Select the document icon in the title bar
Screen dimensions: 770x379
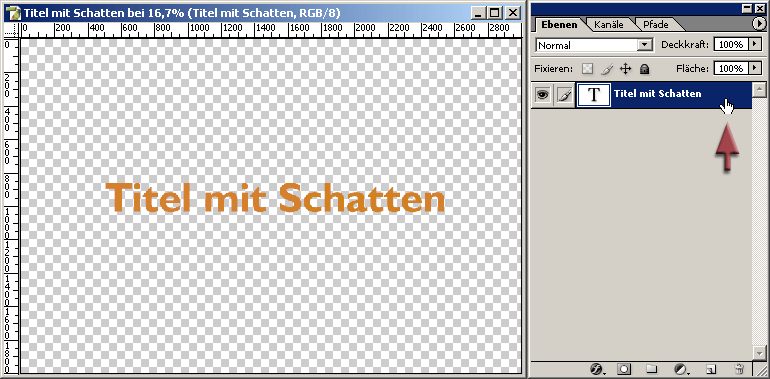pos(15,13)
